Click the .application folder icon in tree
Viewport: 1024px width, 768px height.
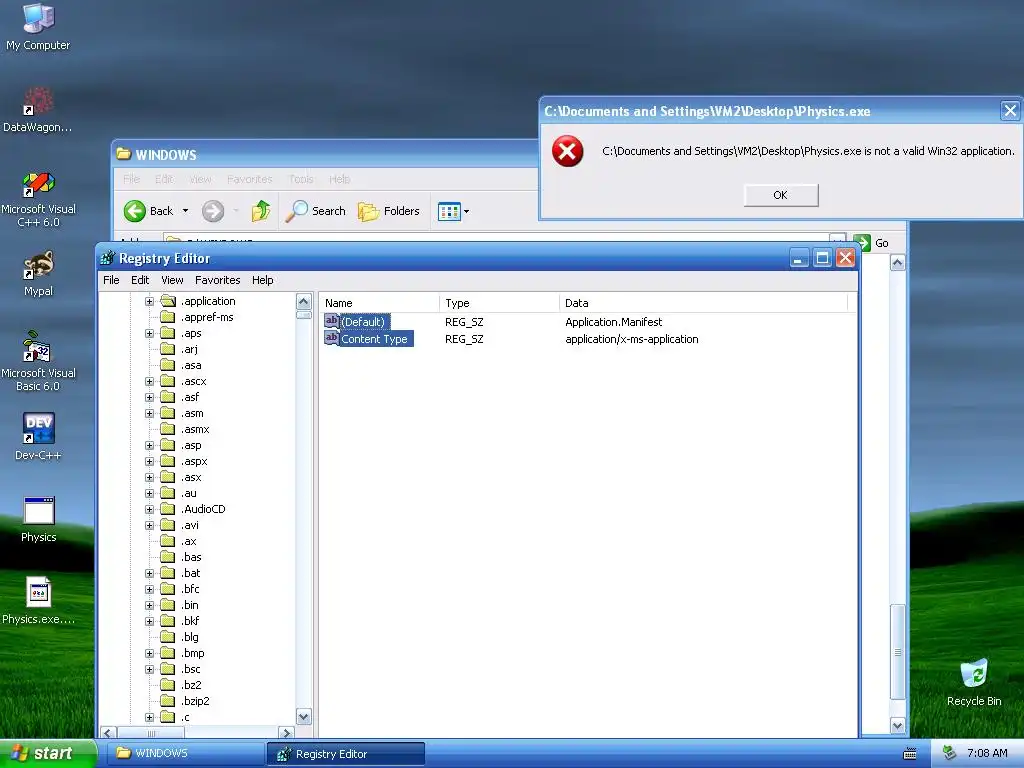coord(168,300)
